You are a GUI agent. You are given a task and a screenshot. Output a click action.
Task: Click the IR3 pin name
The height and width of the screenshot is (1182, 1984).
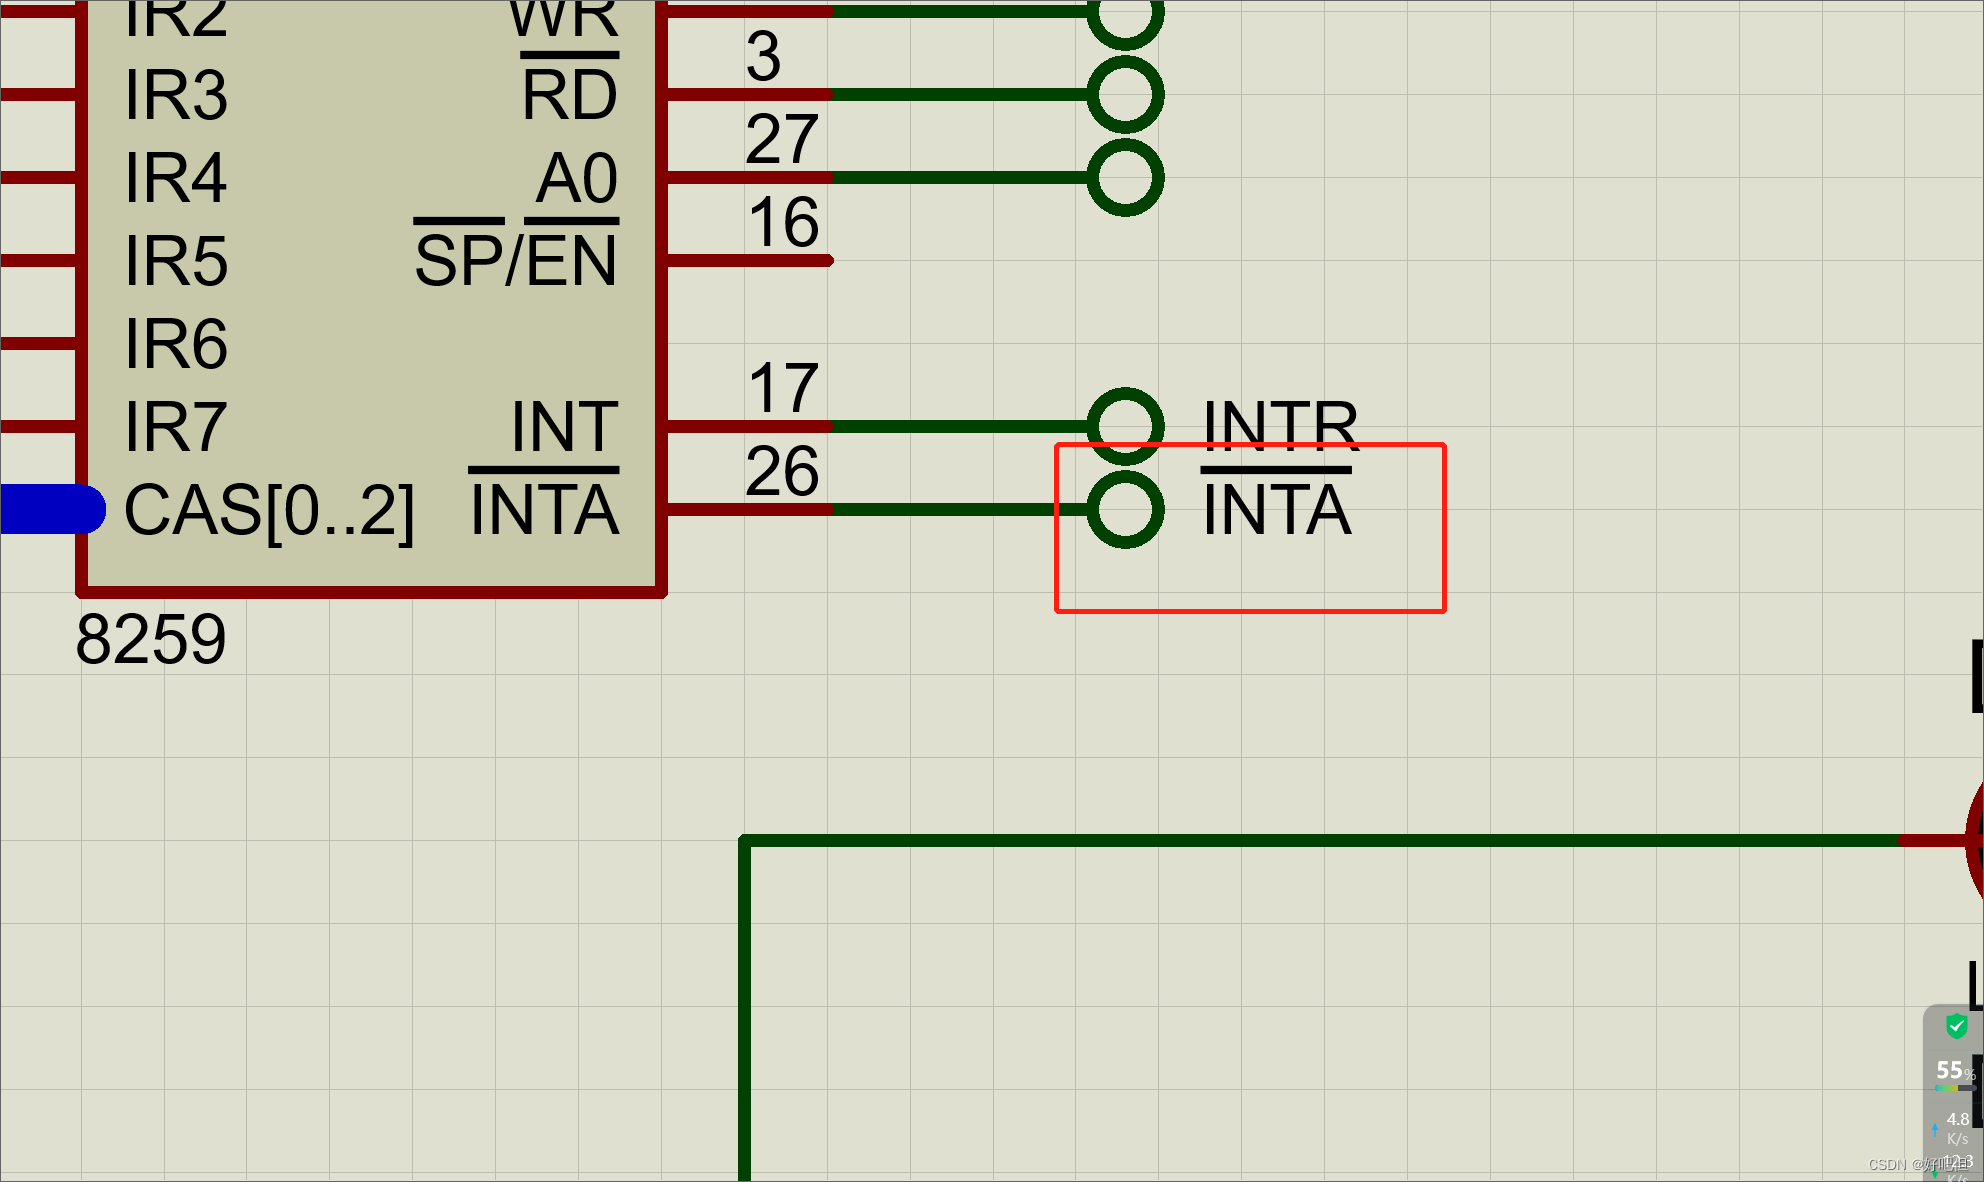176,95
